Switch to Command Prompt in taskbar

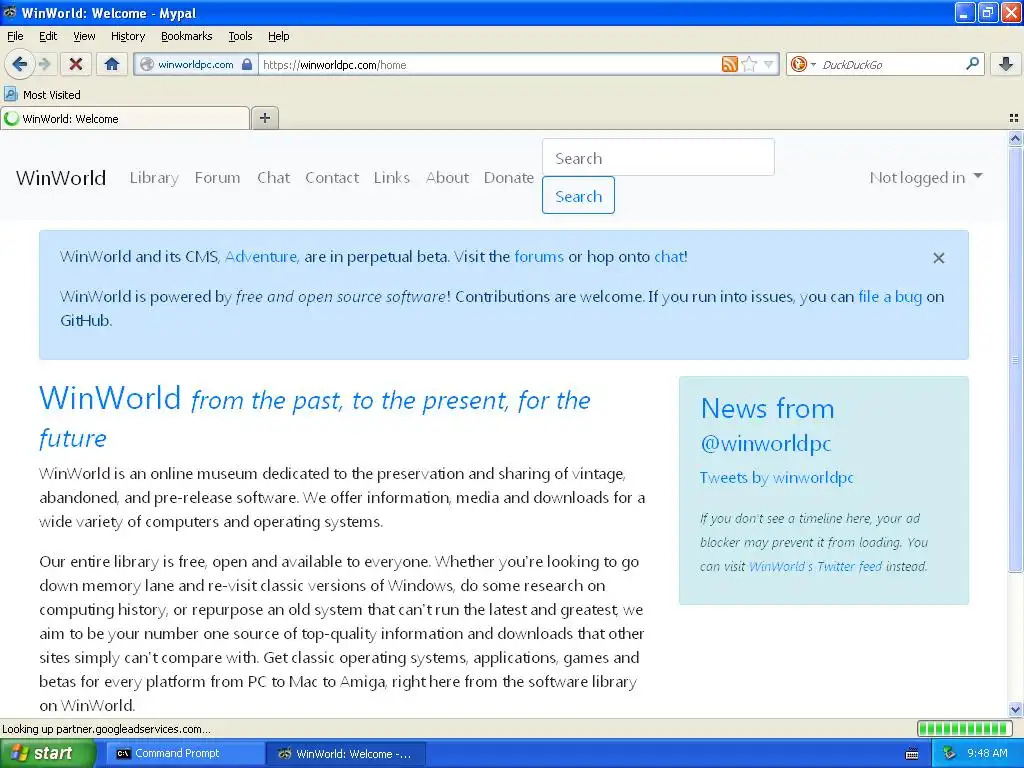185,754
